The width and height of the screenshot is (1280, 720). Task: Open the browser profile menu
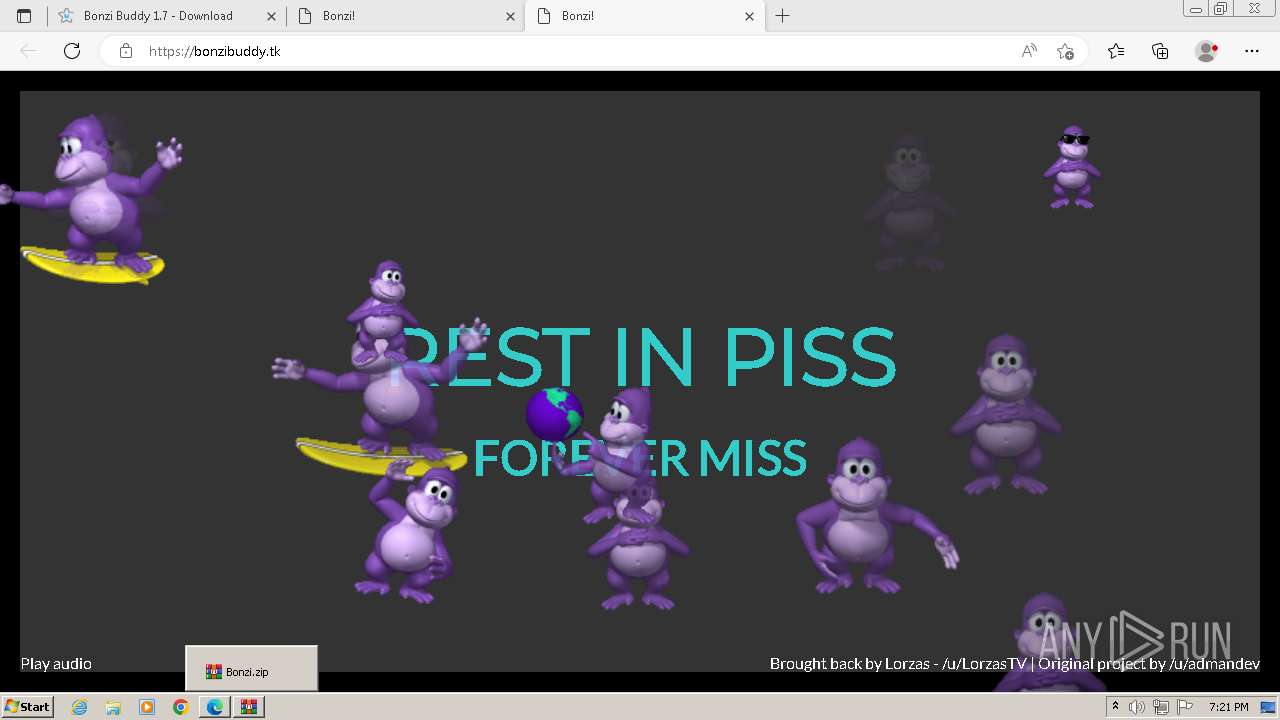[1207, 51]
